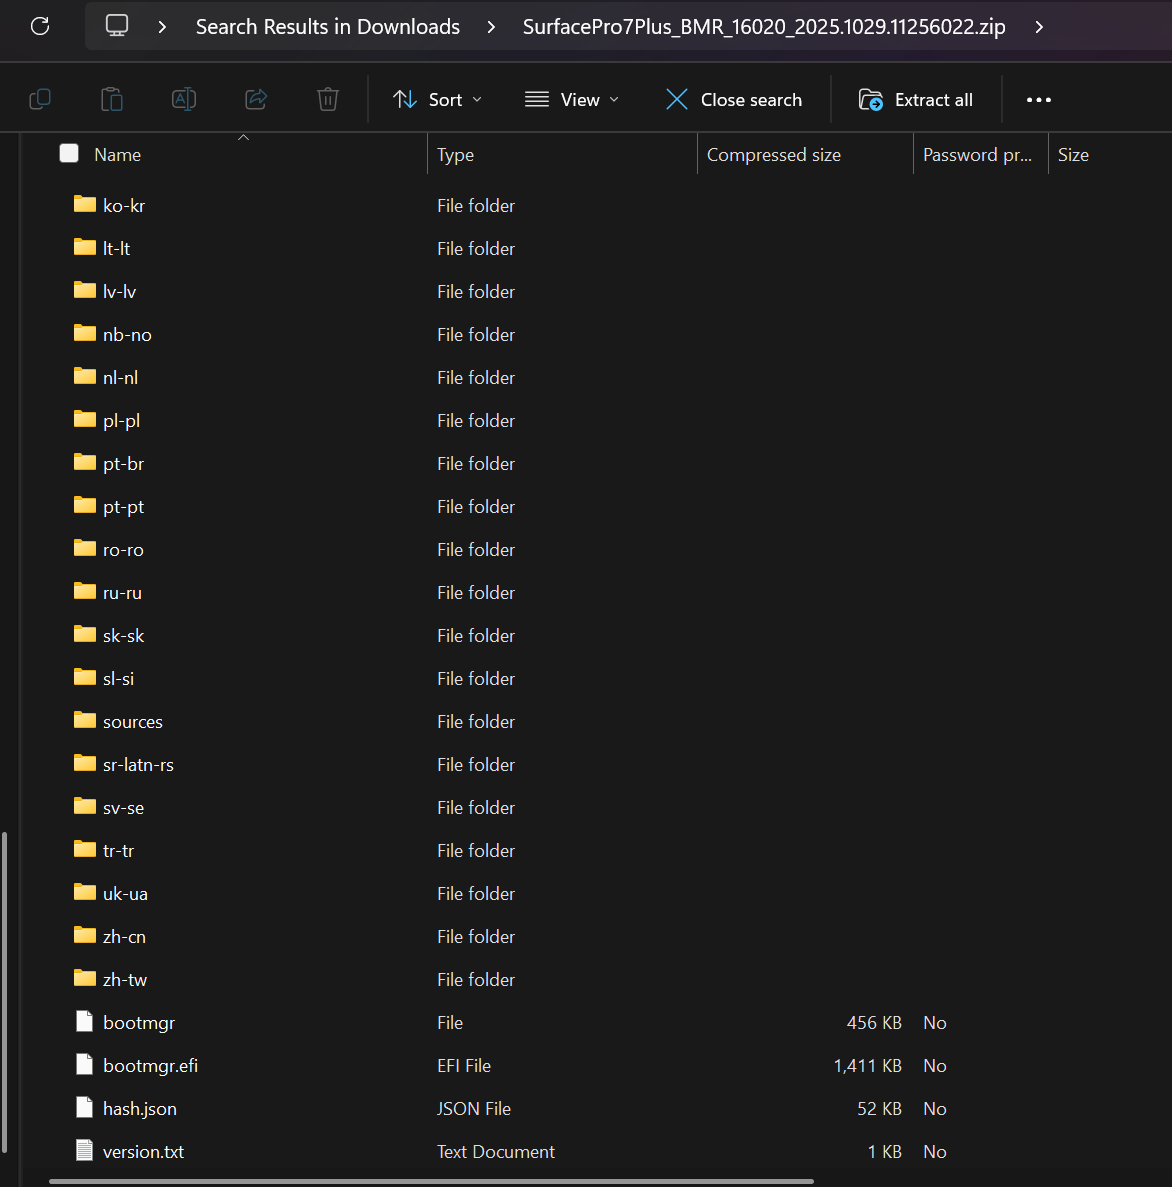The image size is (1172, 1187).
Task: Expand the chevron after the zip file name
Action: point(1040,26)
